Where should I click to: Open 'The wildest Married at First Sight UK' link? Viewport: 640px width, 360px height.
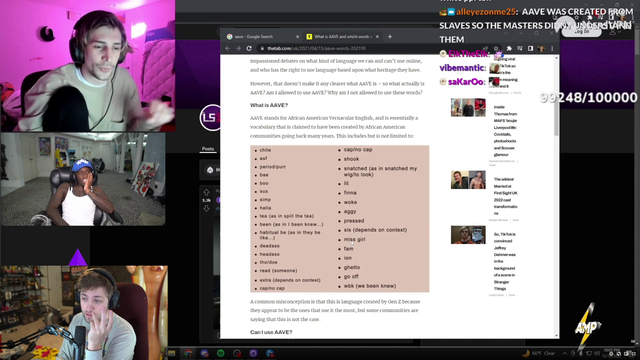(x=505, y=196)
